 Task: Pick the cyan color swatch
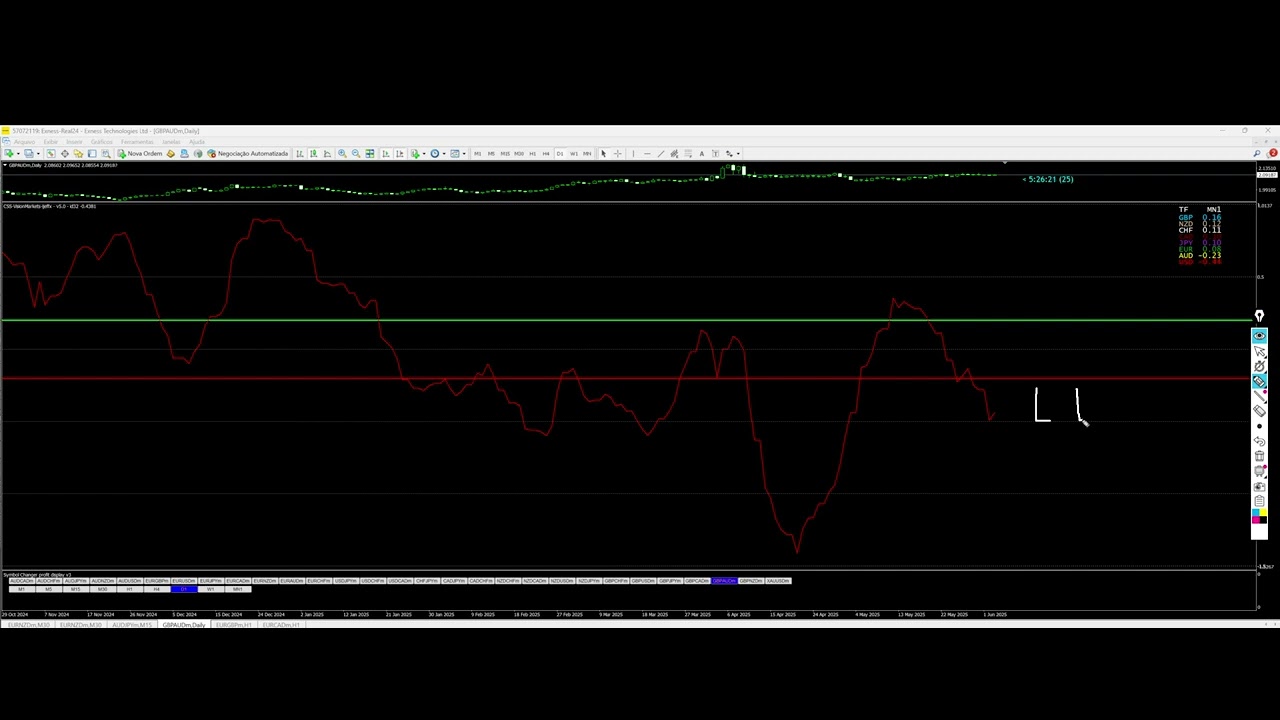tap(1255, 513)
